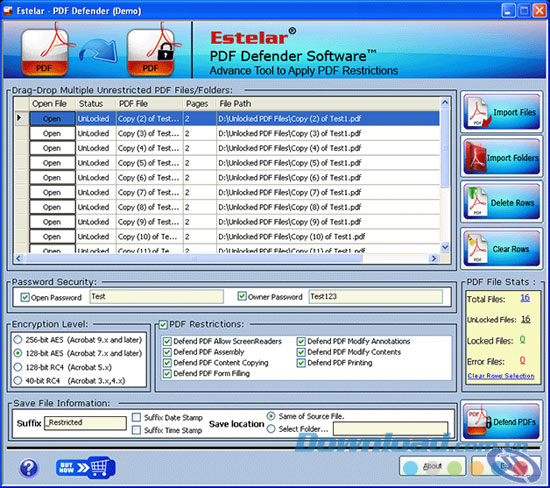Click the app icon in title bar
Screen dimensions: 550x488
click(8, 11)
